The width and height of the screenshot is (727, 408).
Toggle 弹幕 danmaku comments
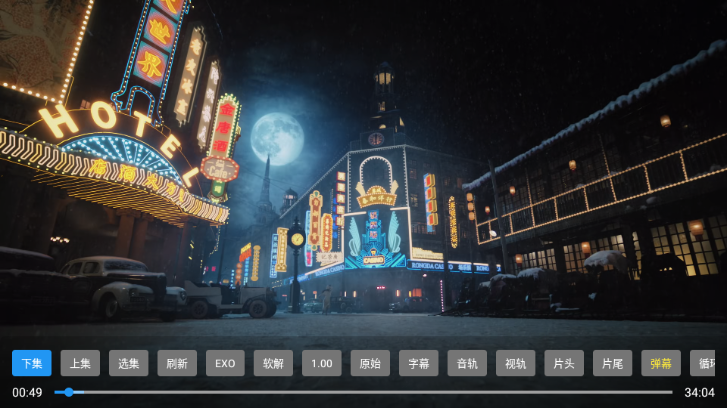660,363
